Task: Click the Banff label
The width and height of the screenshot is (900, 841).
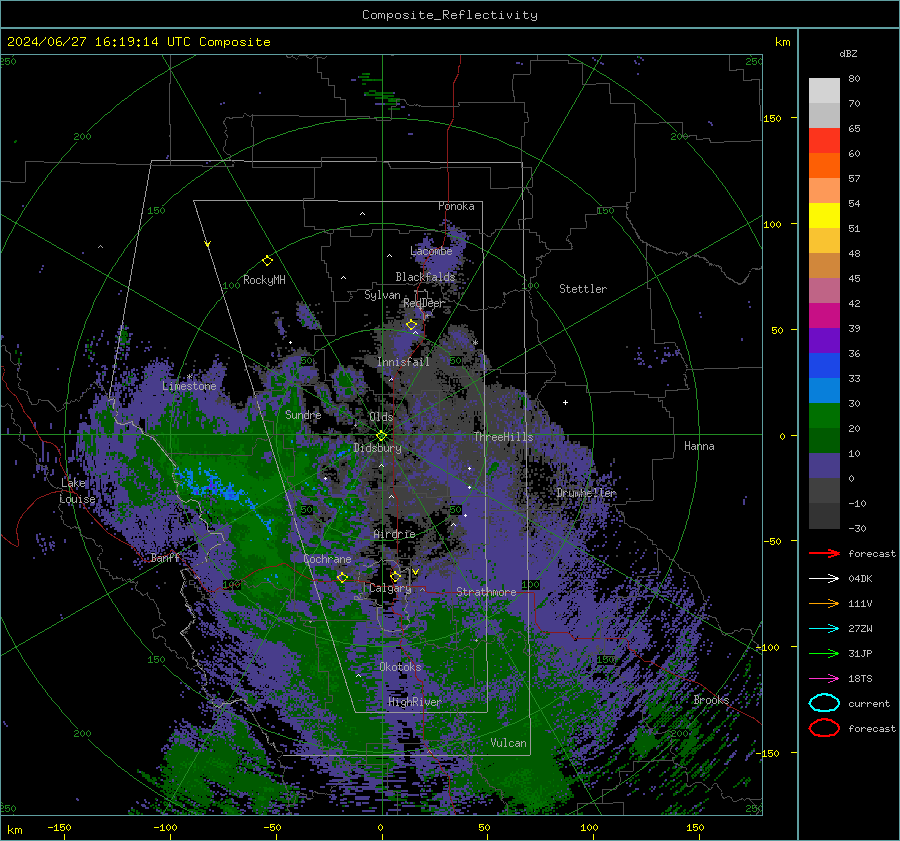Action: (x=165, y=557)
